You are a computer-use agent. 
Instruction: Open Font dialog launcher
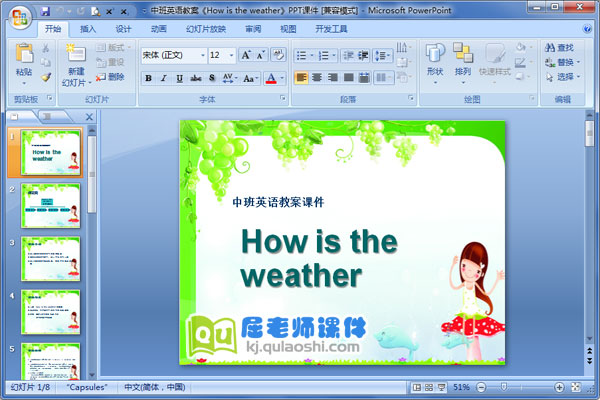[283, 98]
